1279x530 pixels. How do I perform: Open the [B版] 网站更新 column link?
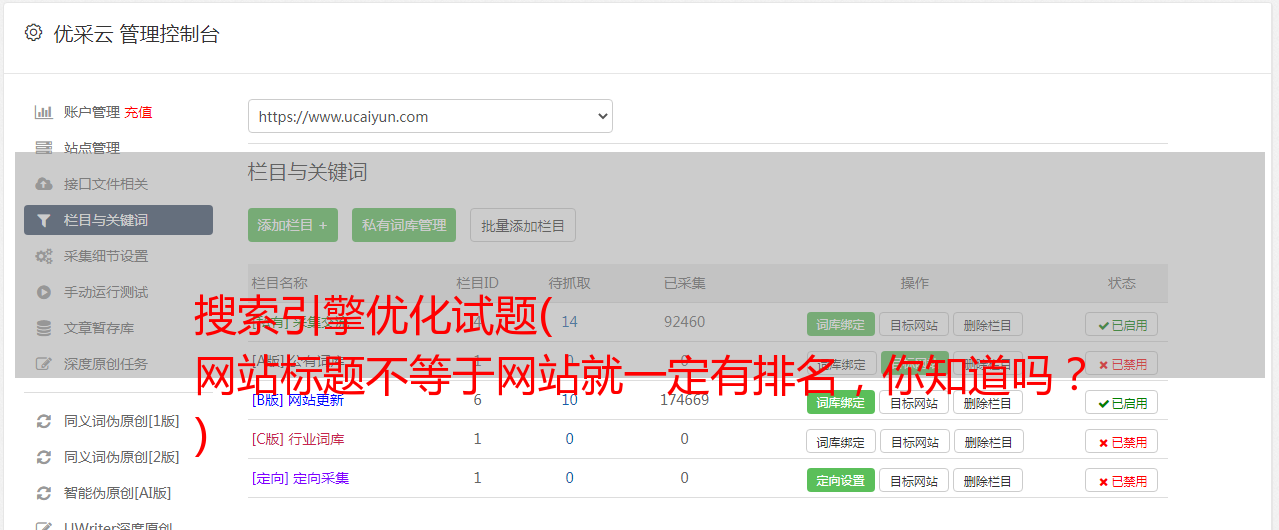tap(298, 400)
